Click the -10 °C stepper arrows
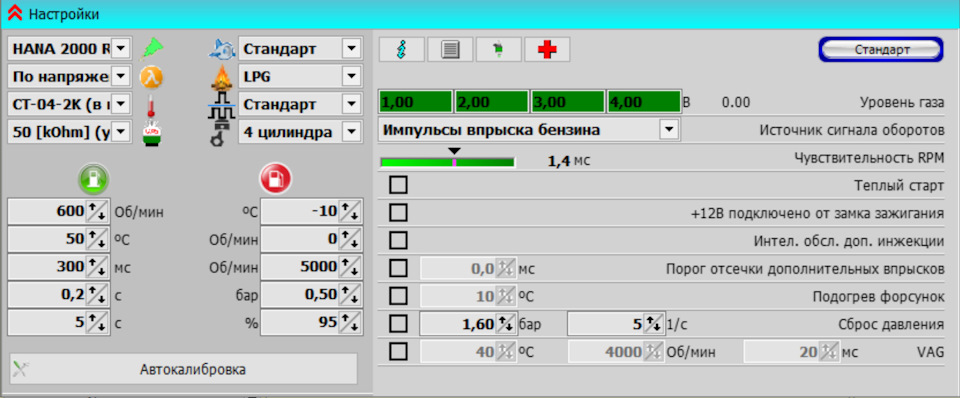The image size is (960, 398). [349, 212]
